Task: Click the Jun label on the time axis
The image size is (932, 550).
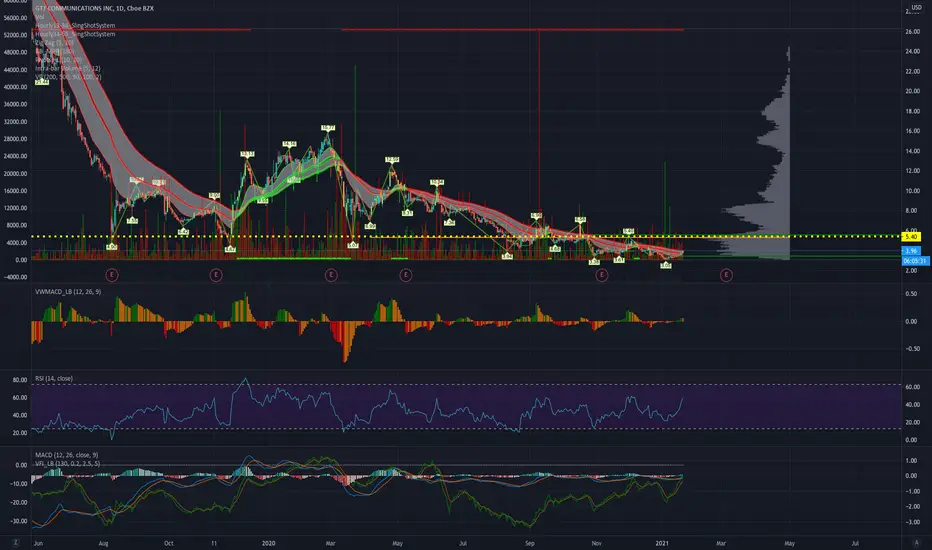Action: click(x=39, y=543)
